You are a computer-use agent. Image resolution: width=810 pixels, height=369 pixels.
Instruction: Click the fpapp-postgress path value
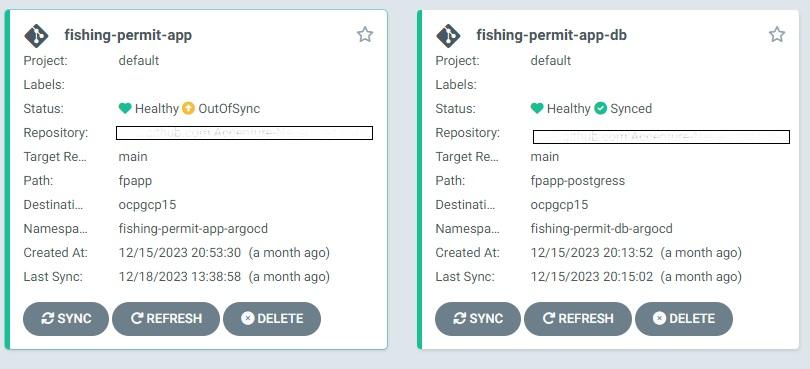[578, 181]
